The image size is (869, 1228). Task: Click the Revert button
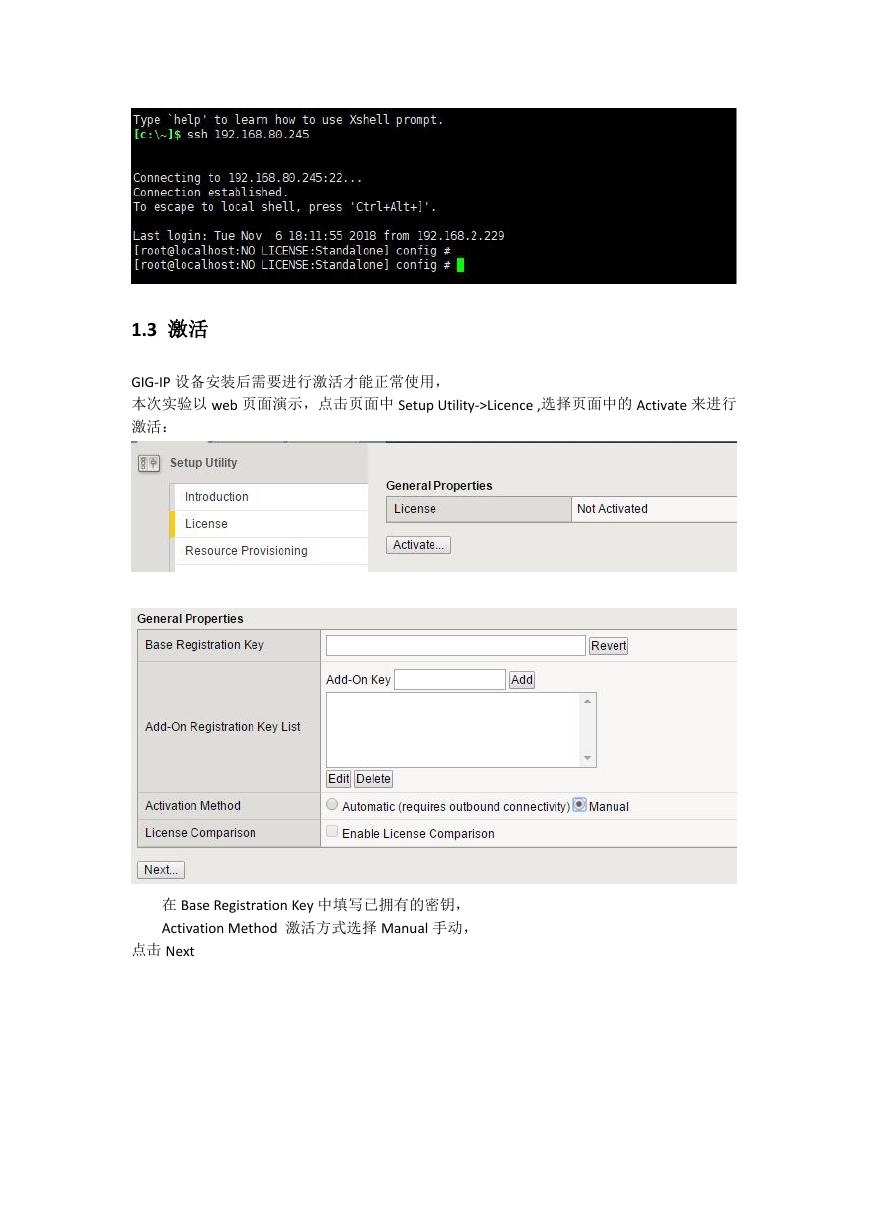click(608, 646)
